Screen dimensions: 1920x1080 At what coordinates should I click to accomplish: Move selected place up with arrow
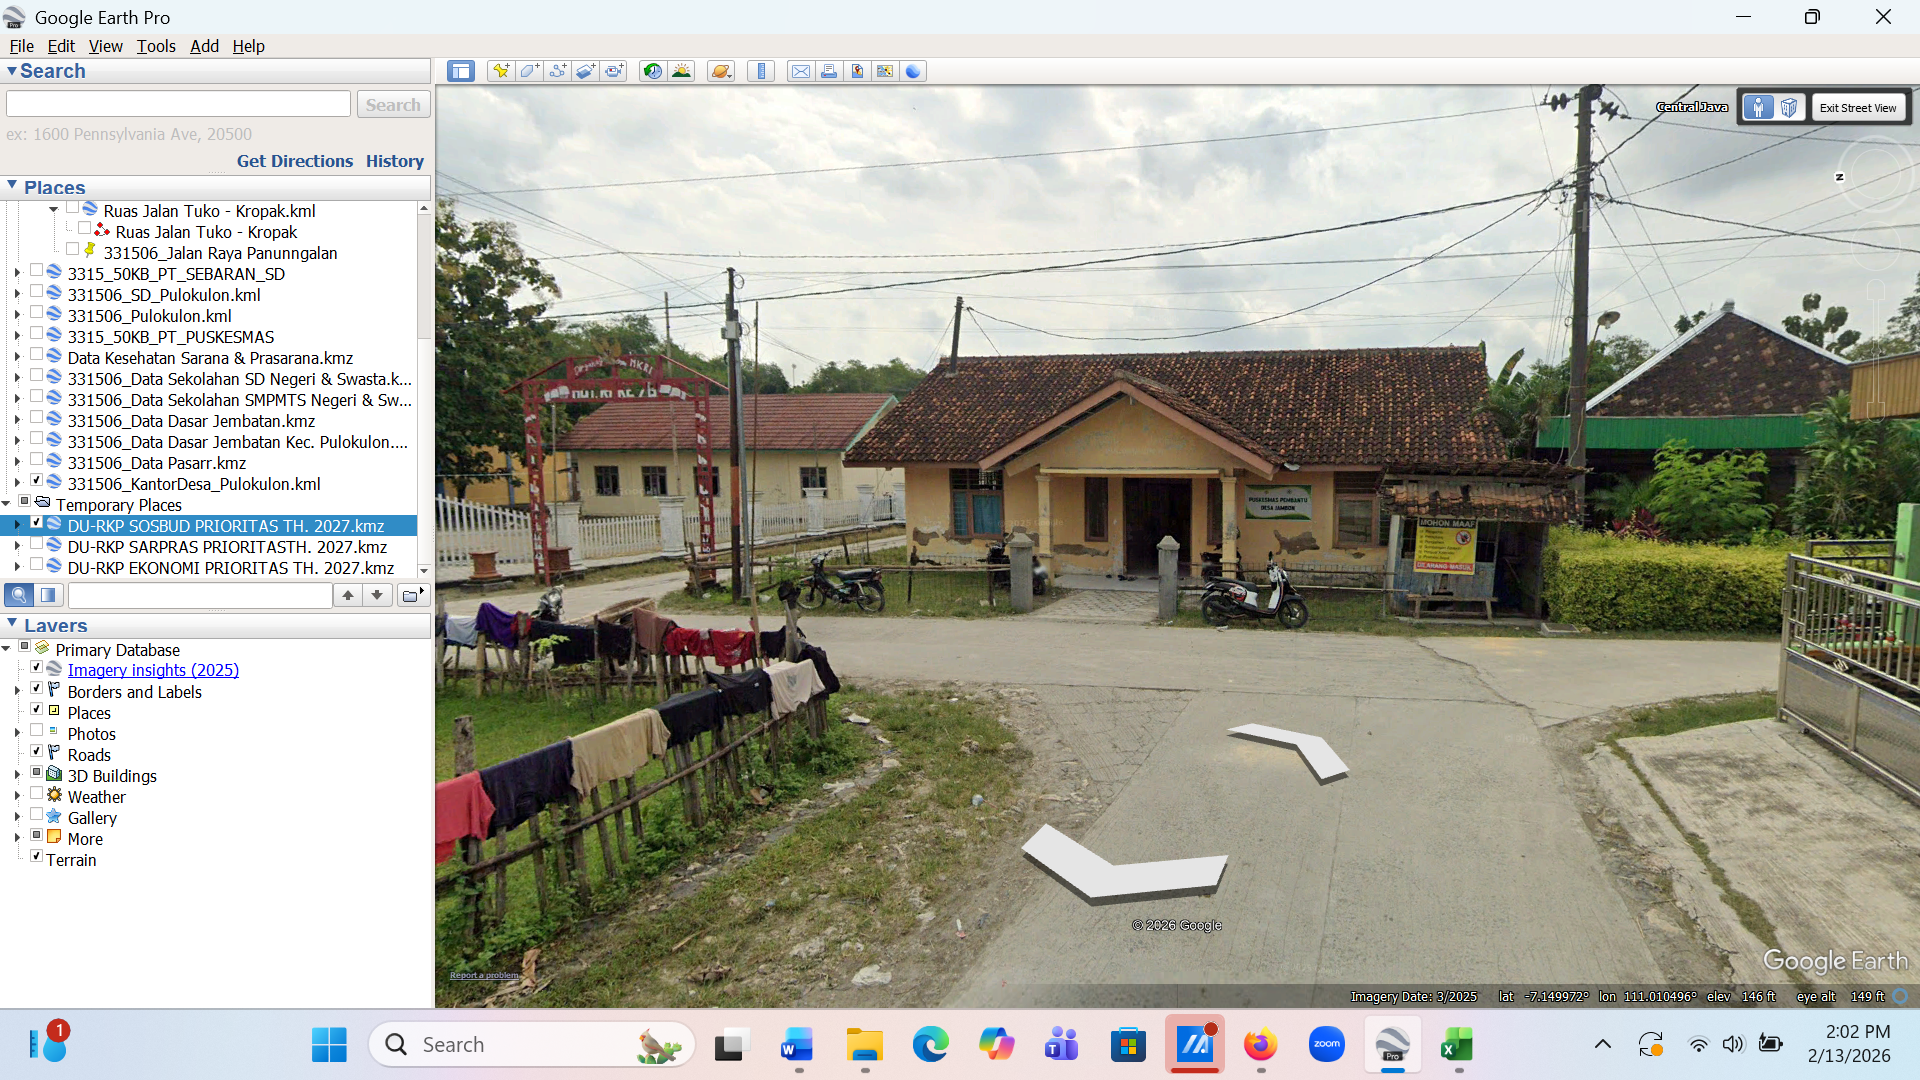pos(348,595)
